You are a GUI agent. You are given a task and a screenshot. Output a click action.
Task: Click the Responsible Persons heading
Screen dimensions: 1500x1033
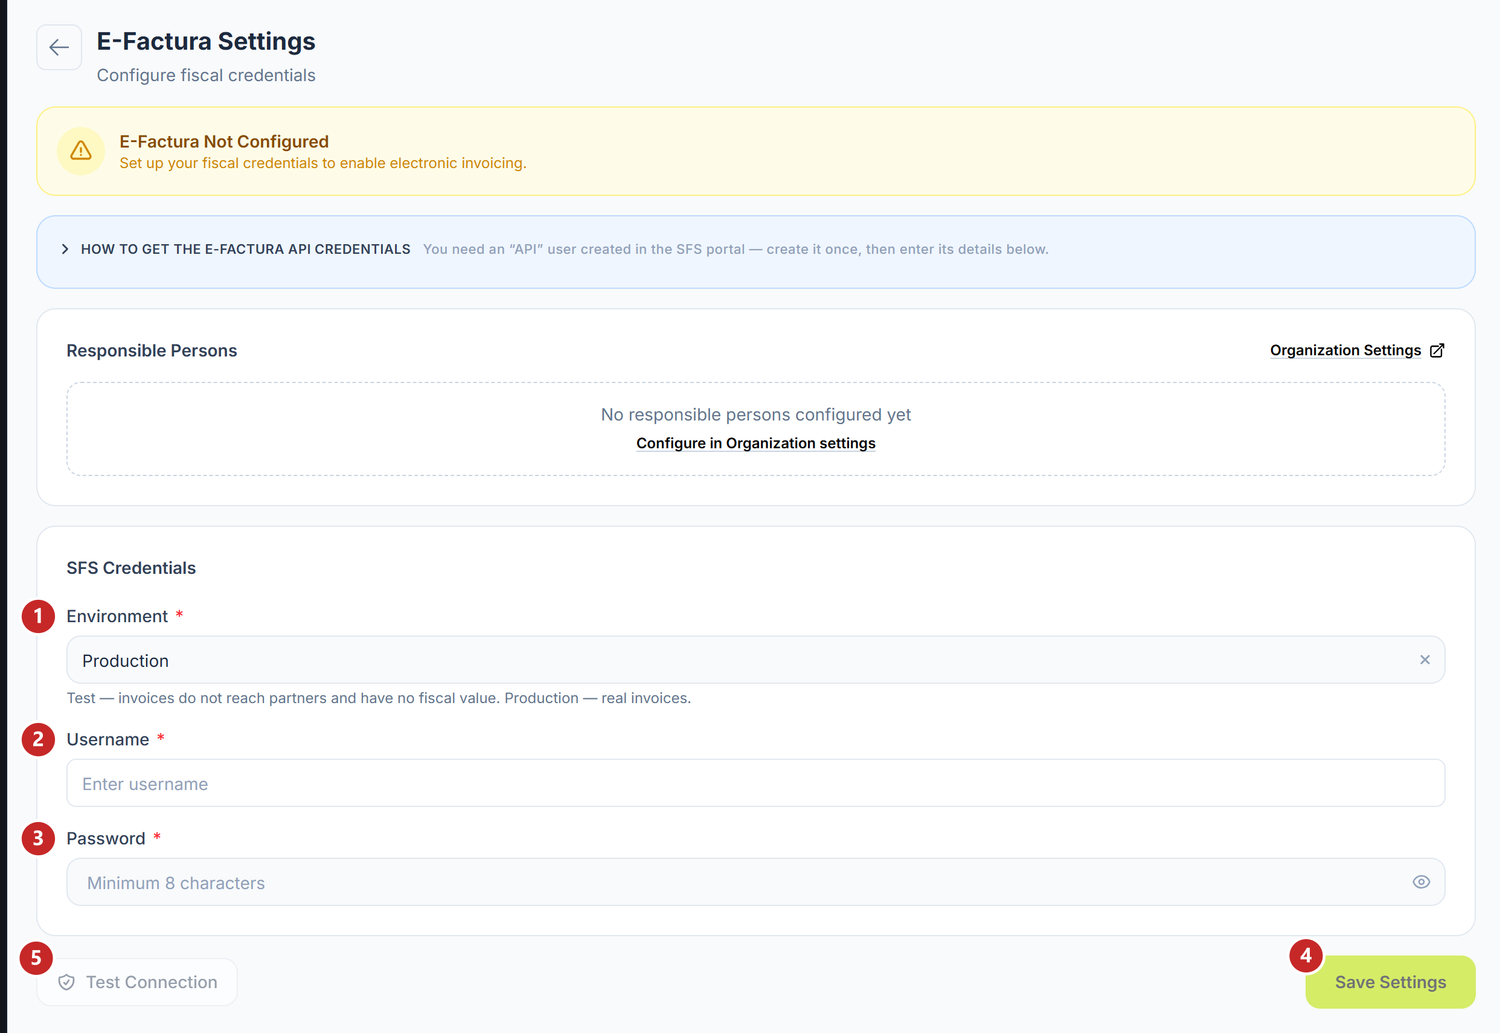click(x=152, y=351)
